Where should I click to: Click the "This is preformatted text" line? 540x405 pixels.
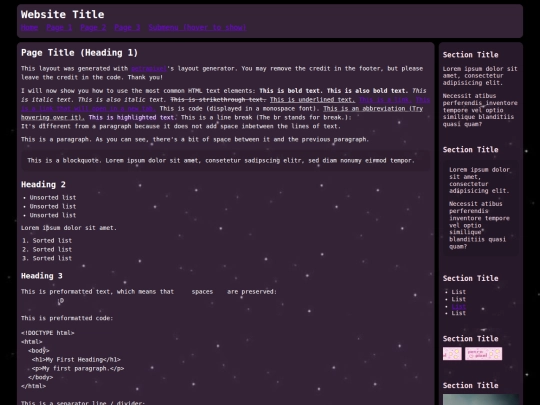pos(149,292)
